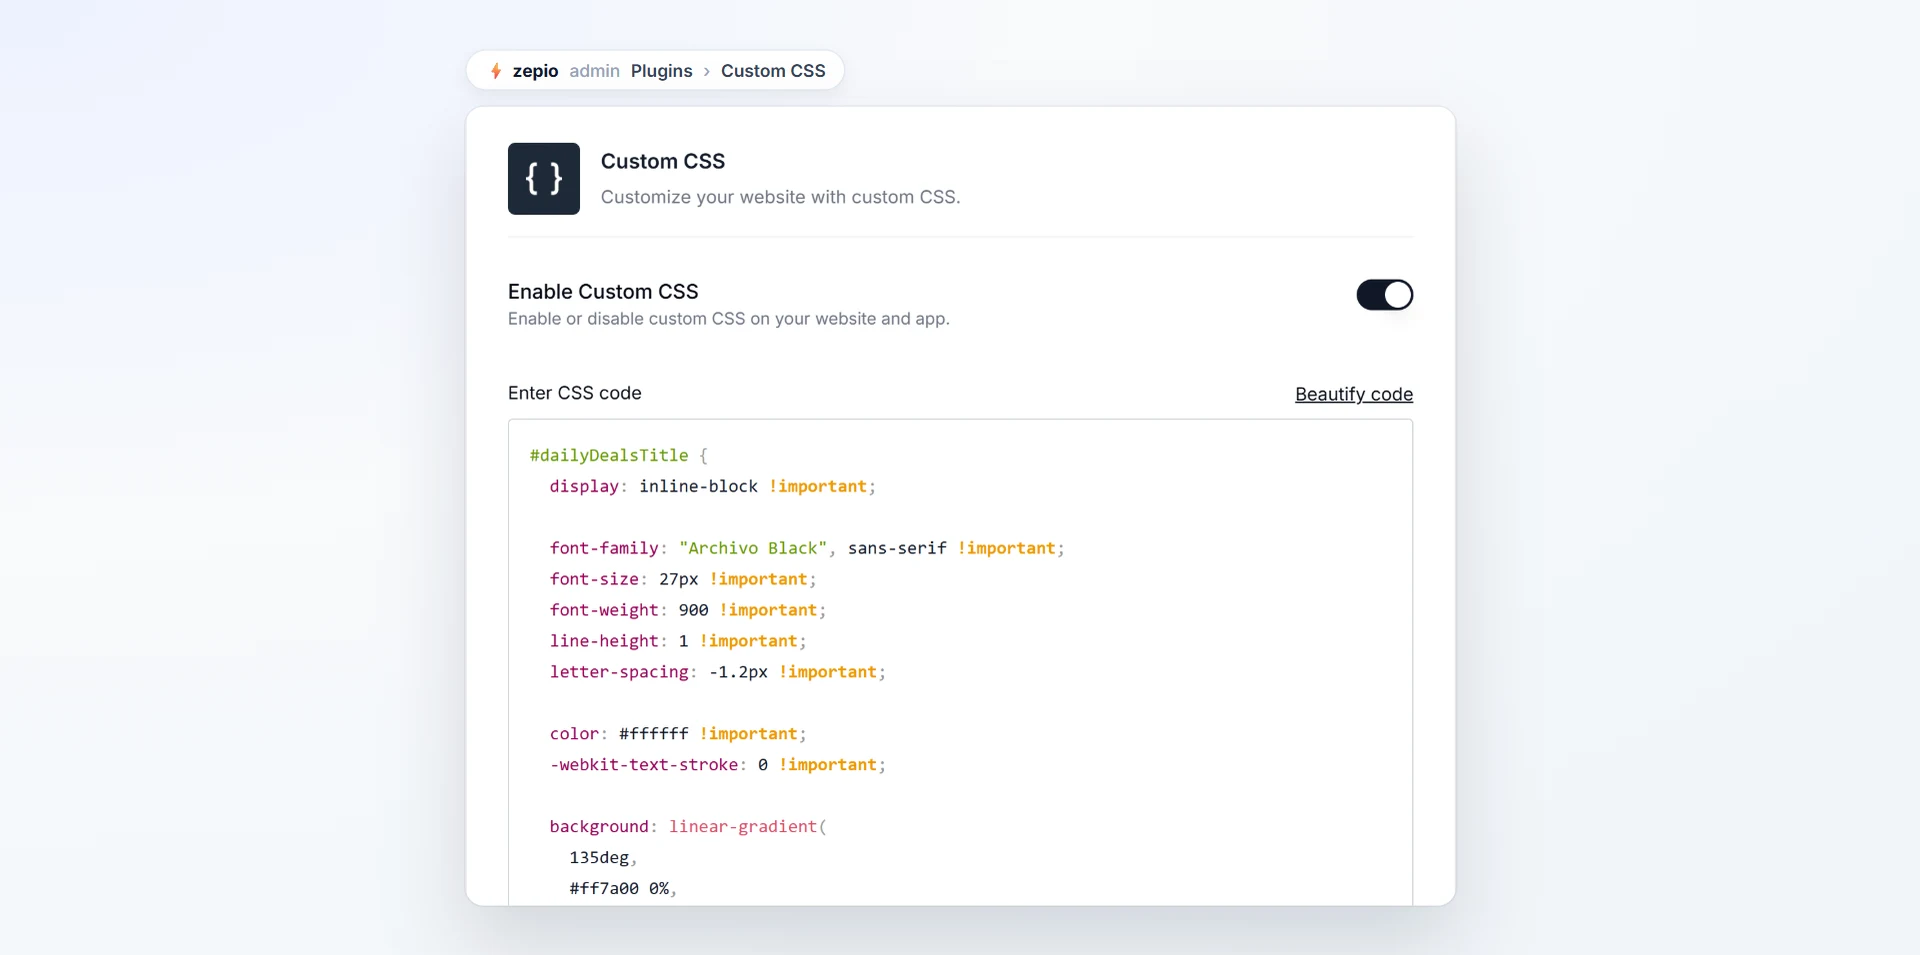Click the #dailyDealsTitle selector line
Viewport: 1920px width, 955px height.
619,455
